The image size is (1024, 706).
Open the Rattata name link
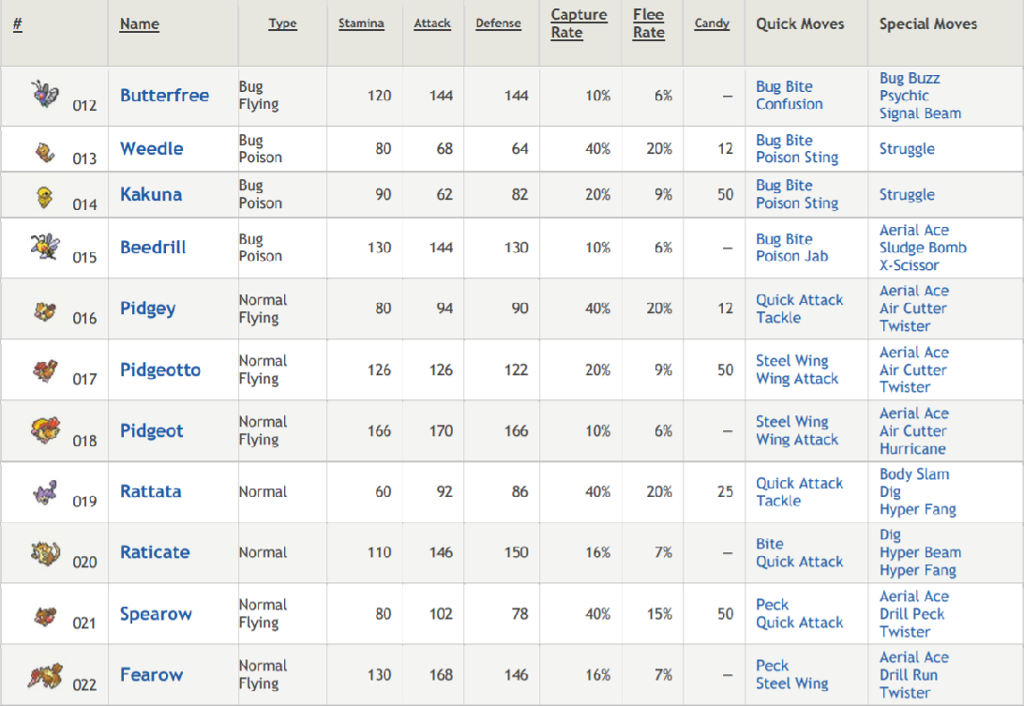click(150, 492)
